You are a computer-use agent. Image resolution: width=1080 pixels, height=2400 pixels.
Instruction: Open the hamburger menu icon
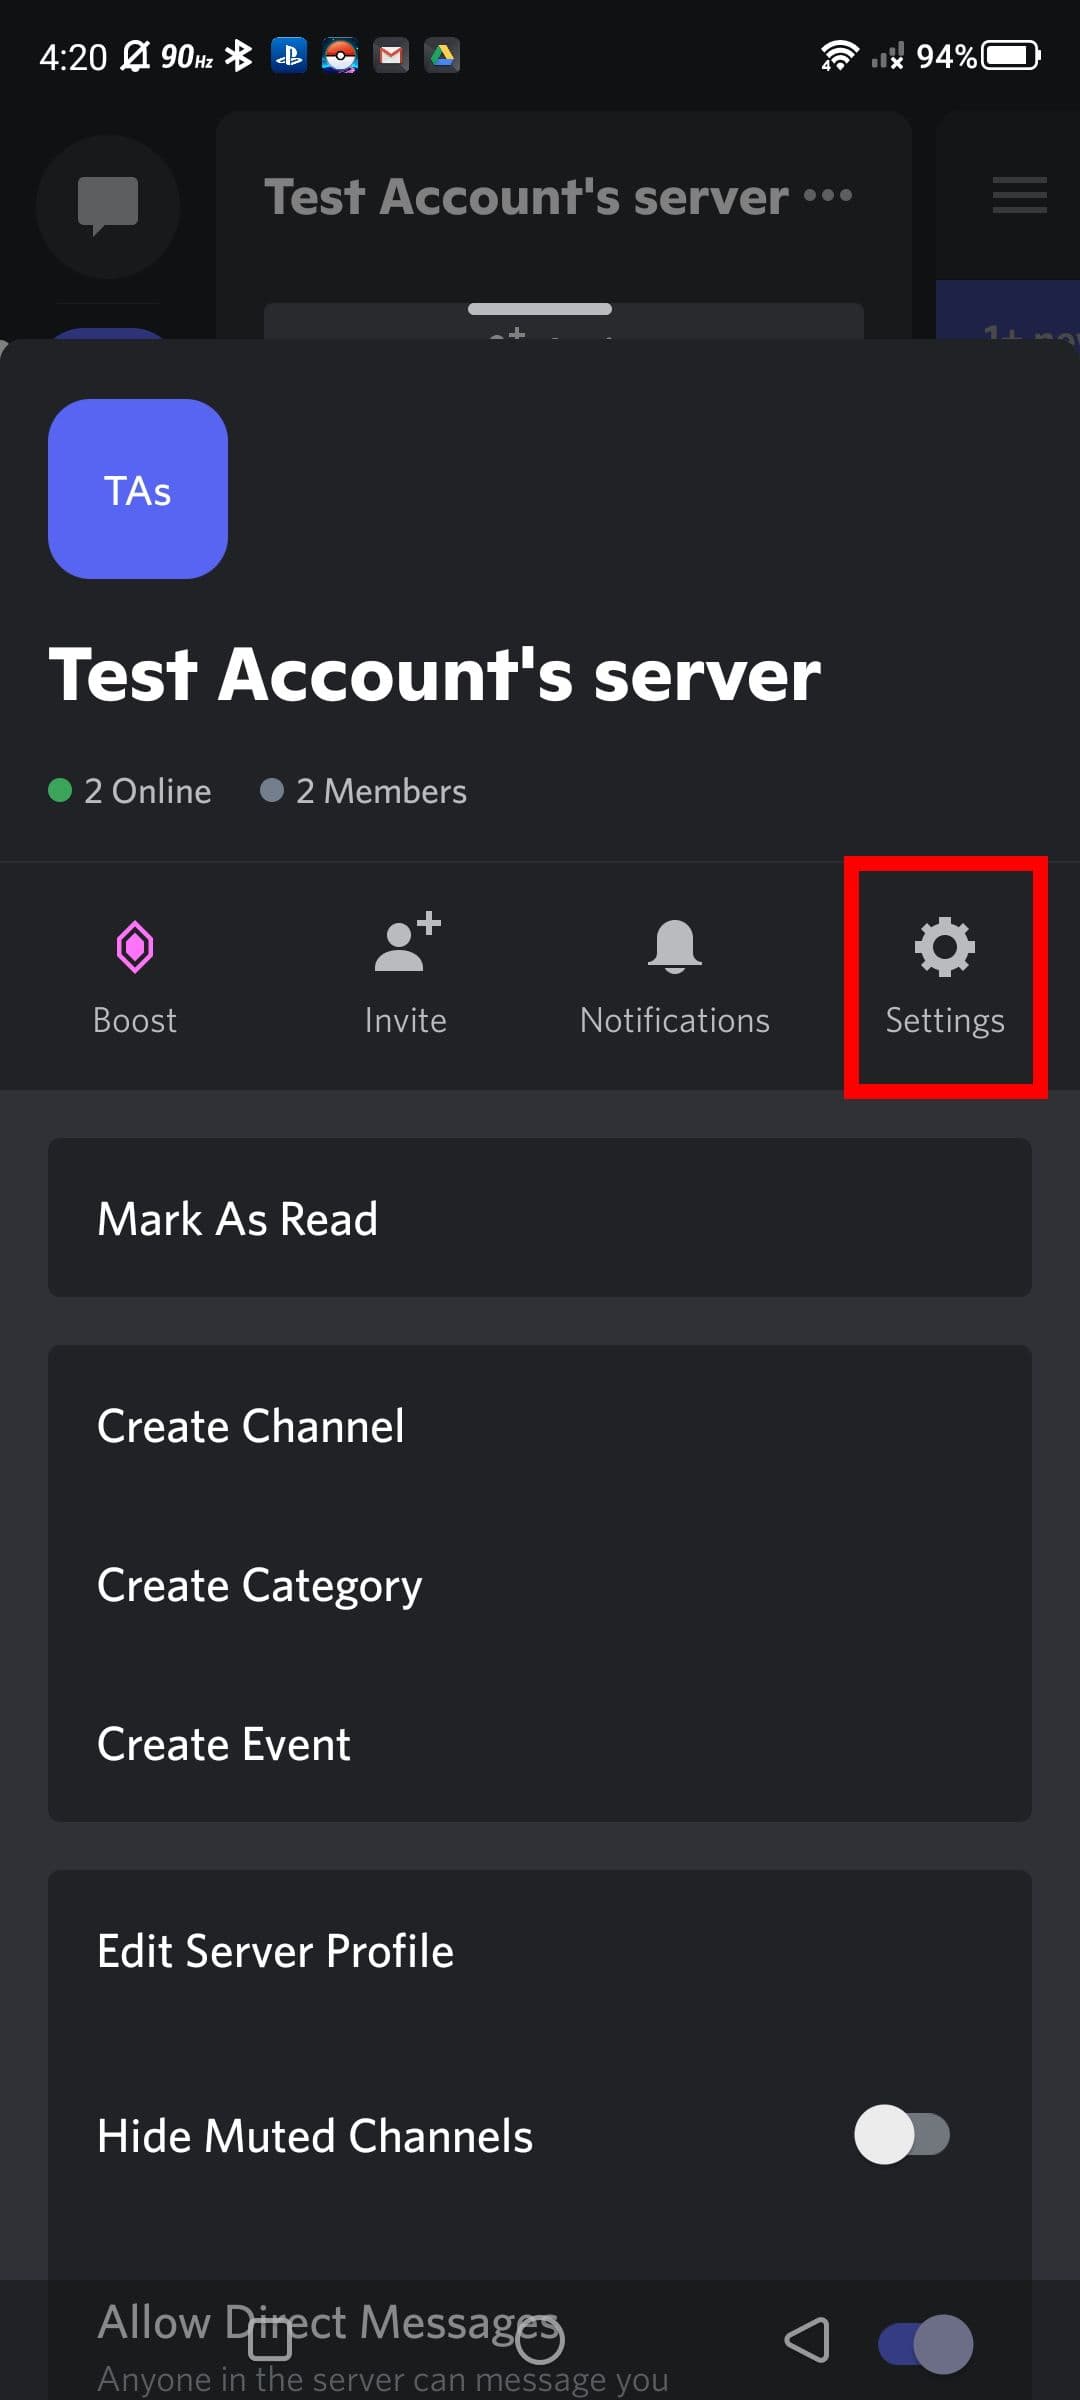1019,195
